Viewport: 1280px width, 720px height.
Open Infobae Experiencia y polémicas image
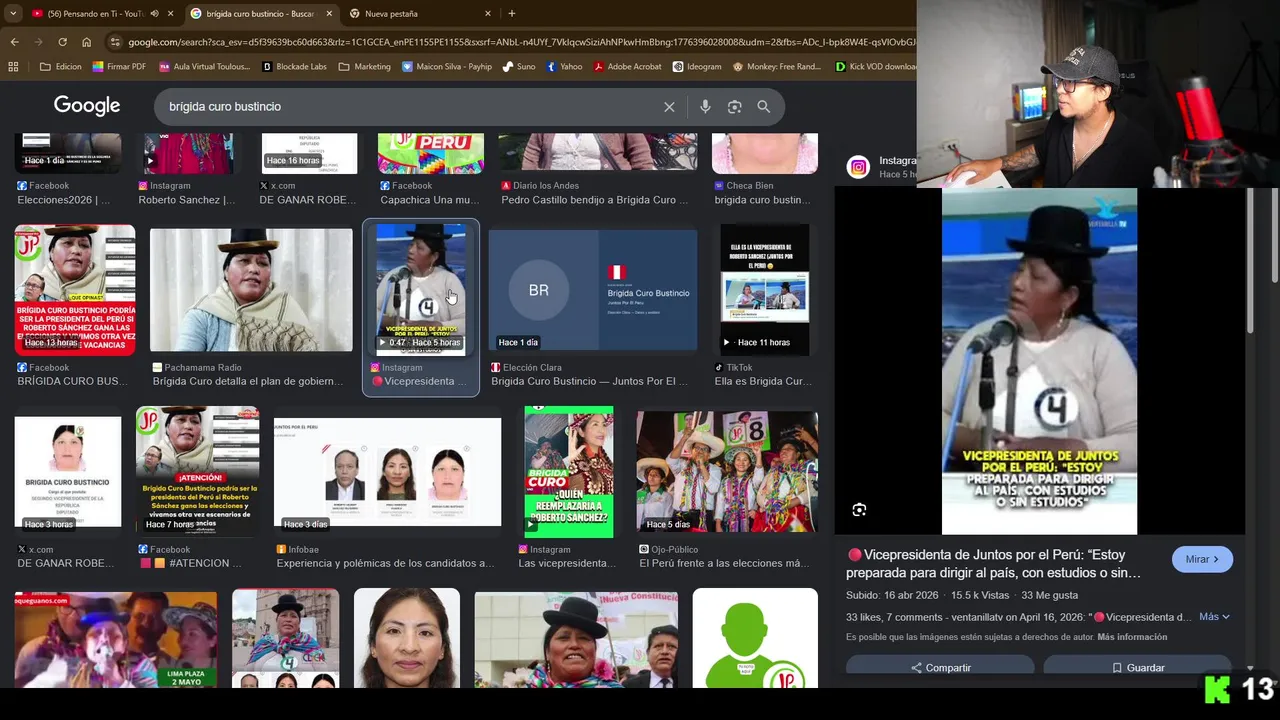(x=387, y=473)
